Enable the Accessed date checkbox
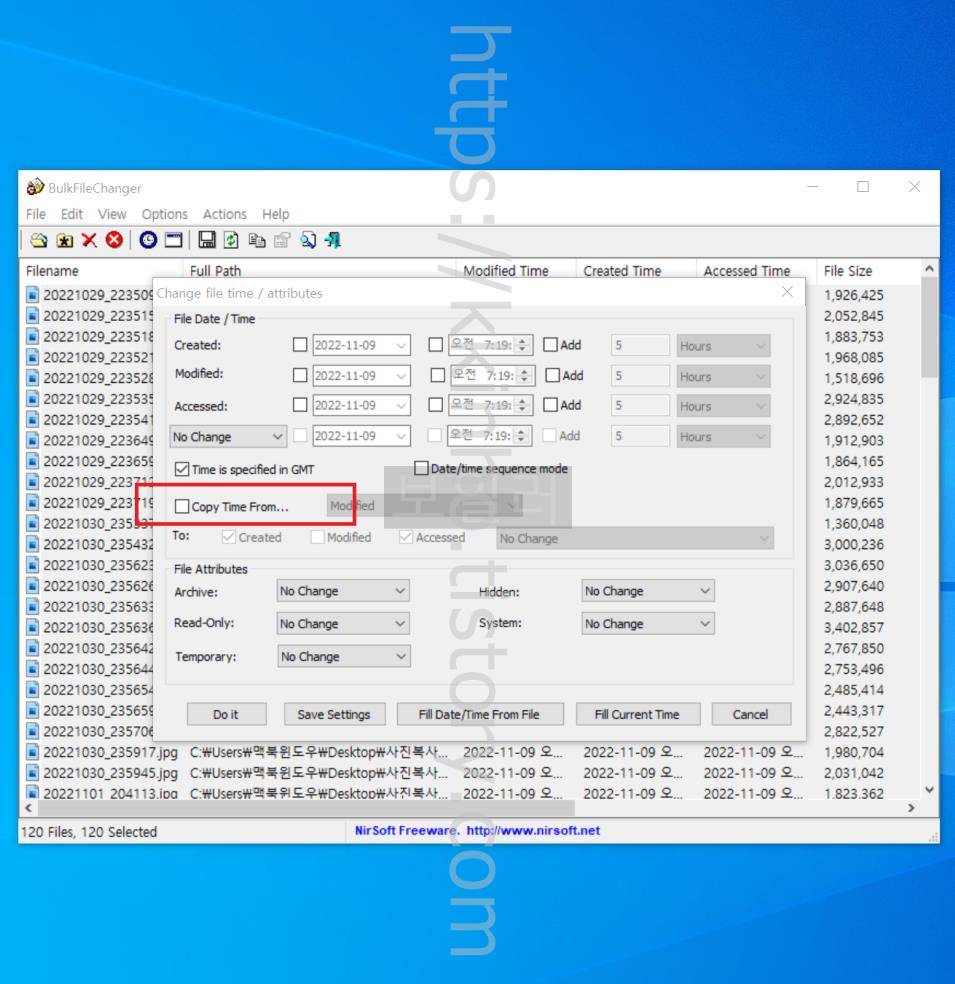Screen dimensions: 955x984 300,405
